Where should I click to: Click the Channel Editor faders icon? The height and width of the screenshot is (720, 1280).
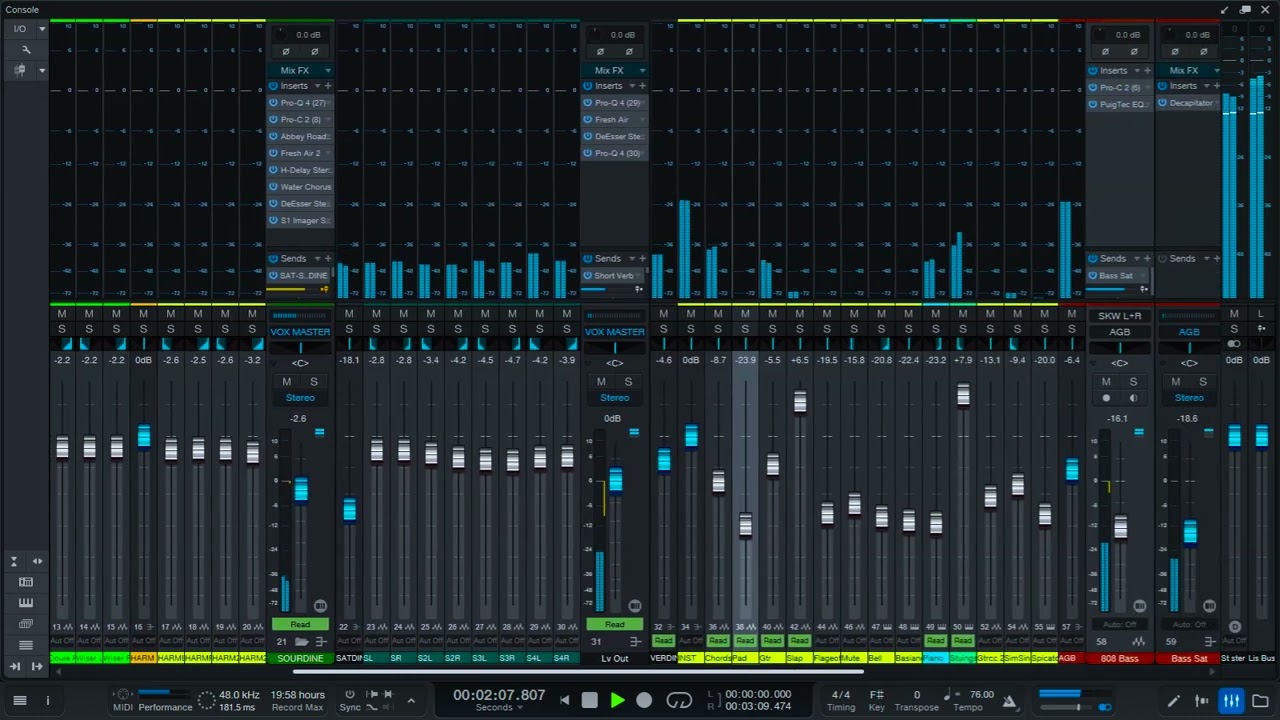[x=1202, y=701]
